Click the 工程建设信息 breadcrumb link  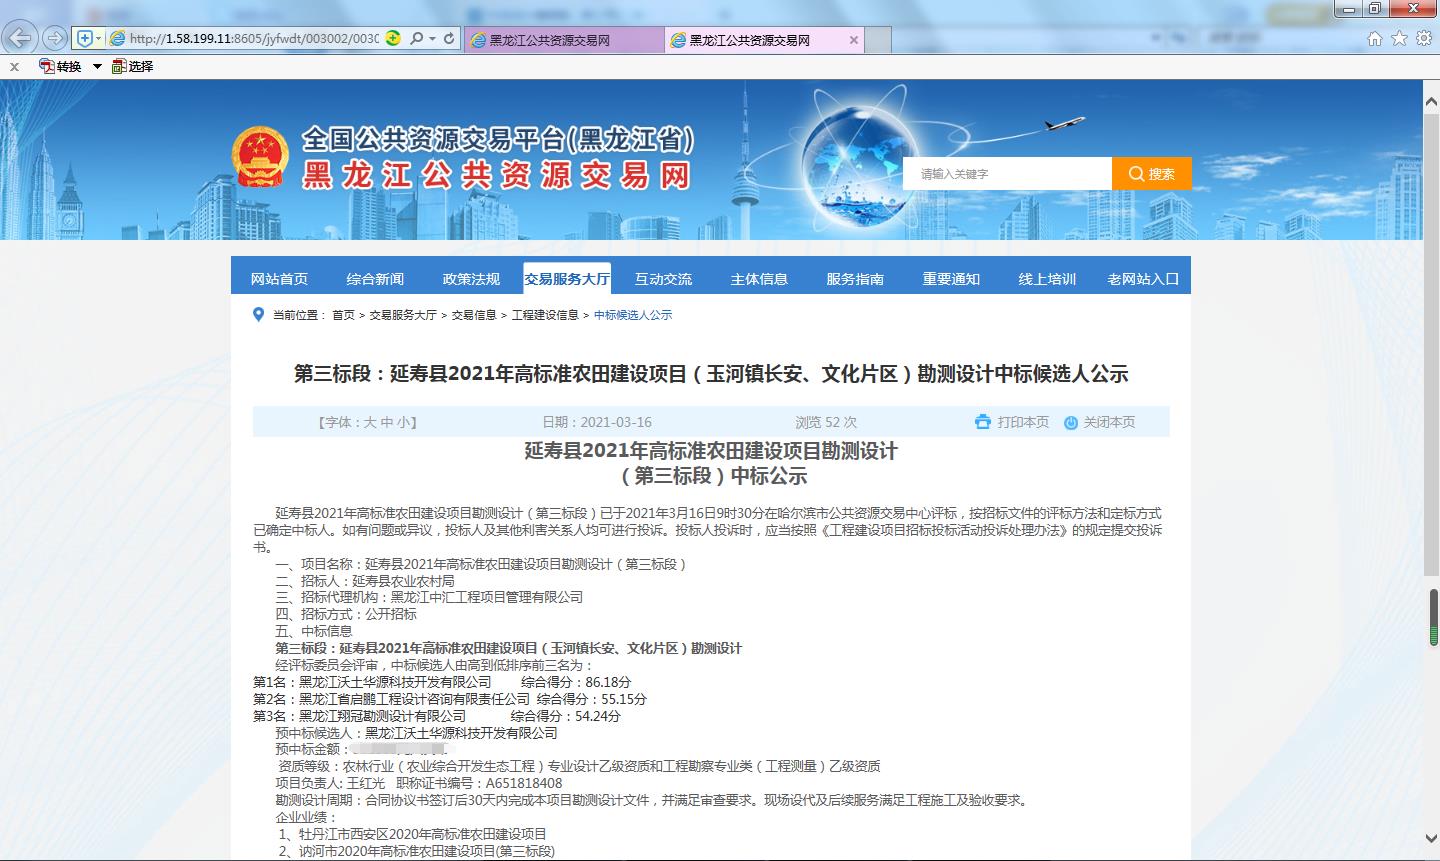[545, 315]
